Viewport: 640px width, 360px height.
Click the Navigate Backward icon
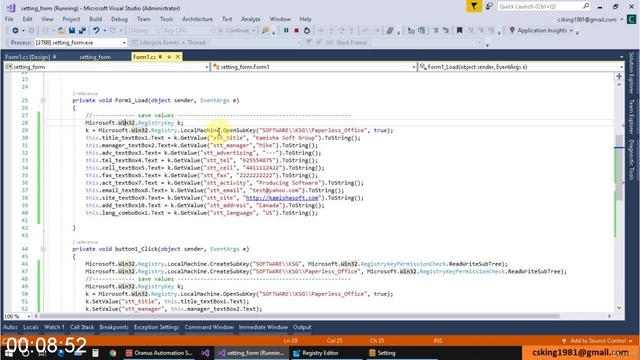[15, 31]
